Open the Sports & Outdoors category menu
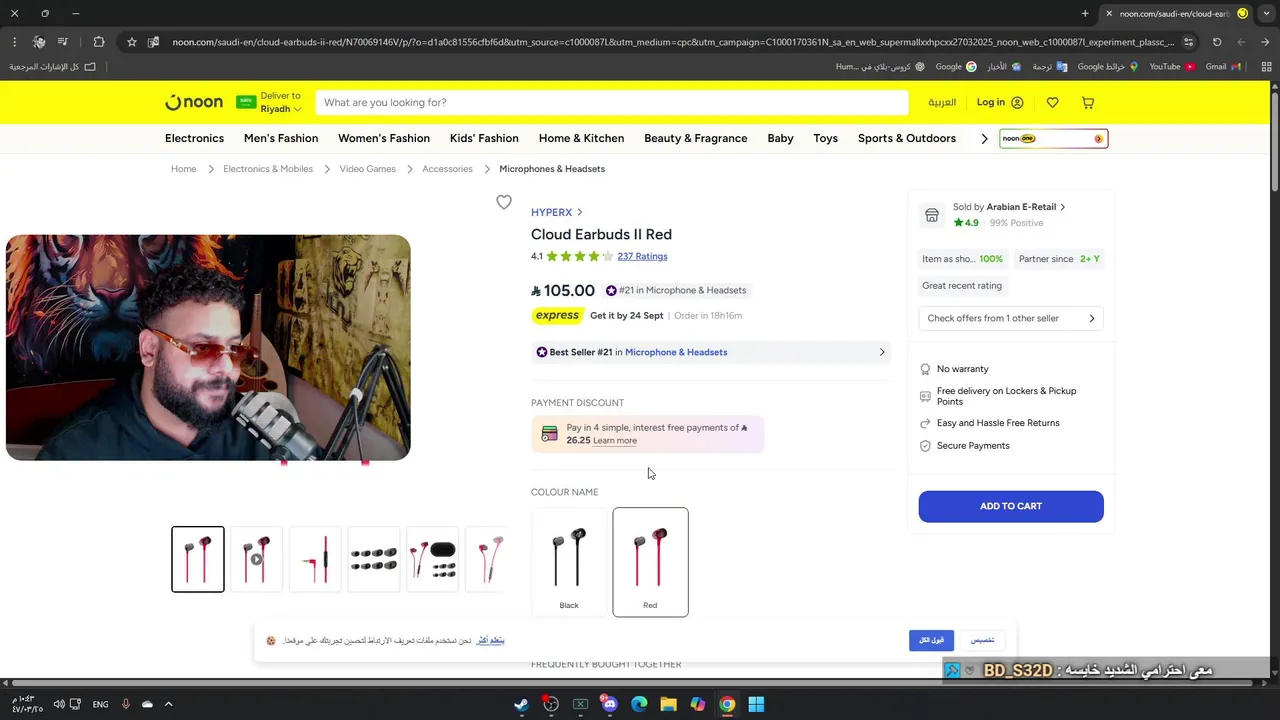 pyautogui.click(x=907, y=138)
